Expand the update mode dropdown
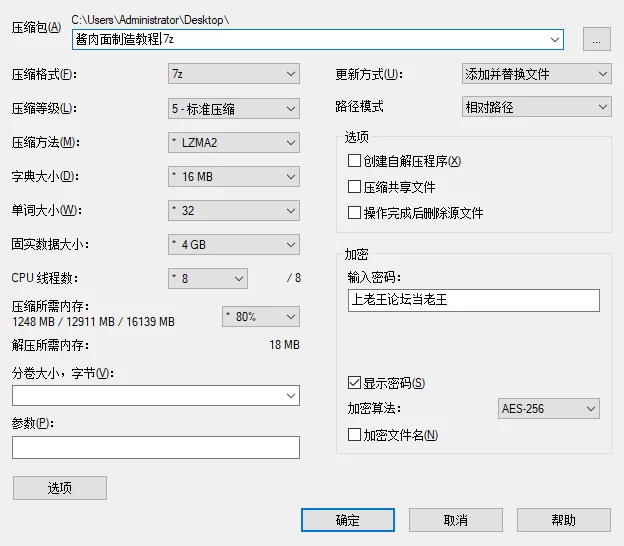The image size is (624, 546). click(536, 74)
